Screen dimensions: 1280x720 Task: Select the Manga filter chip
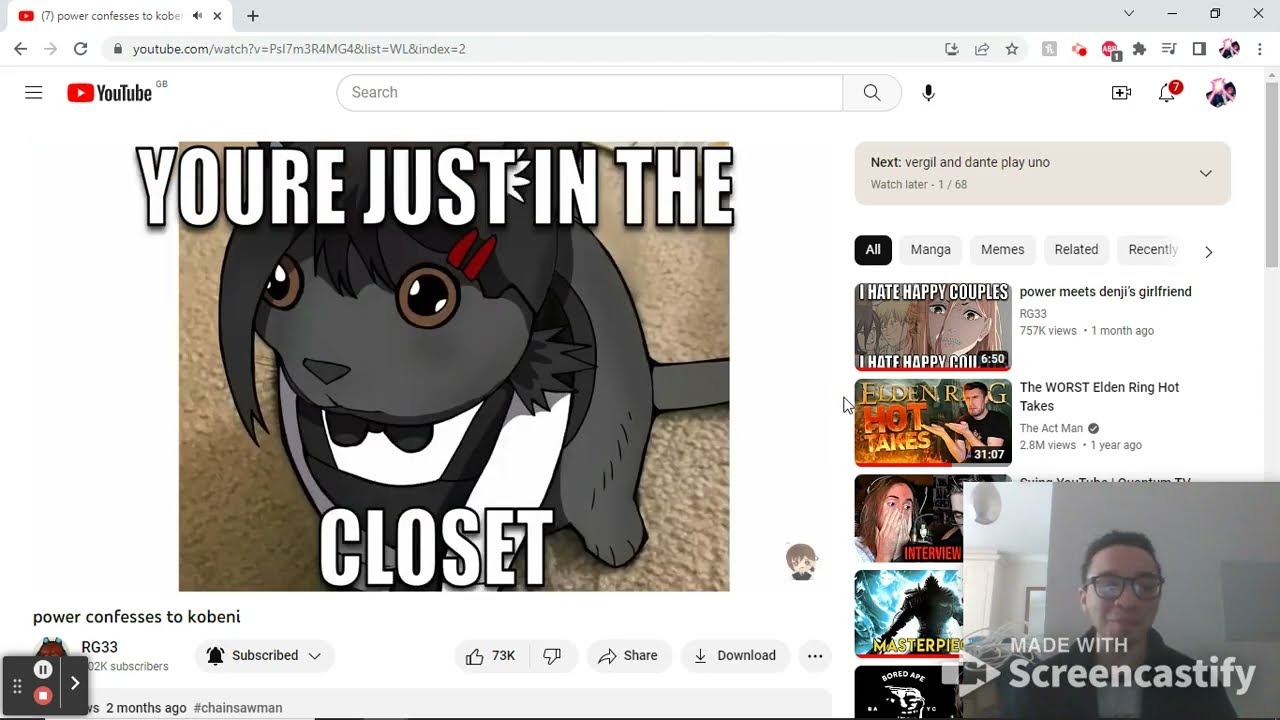(931, 250)
